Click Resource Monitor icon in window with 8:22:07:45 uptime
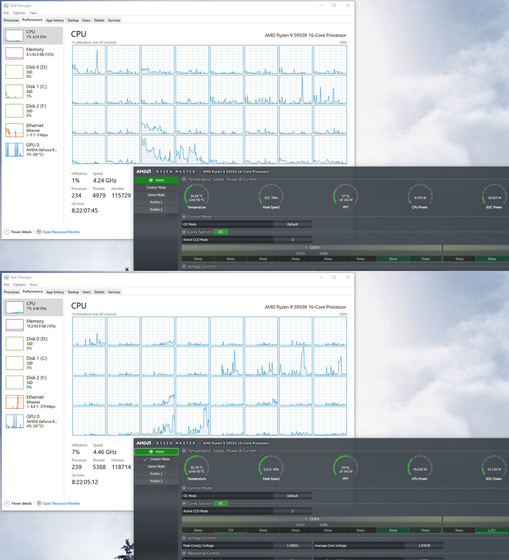 39,232
